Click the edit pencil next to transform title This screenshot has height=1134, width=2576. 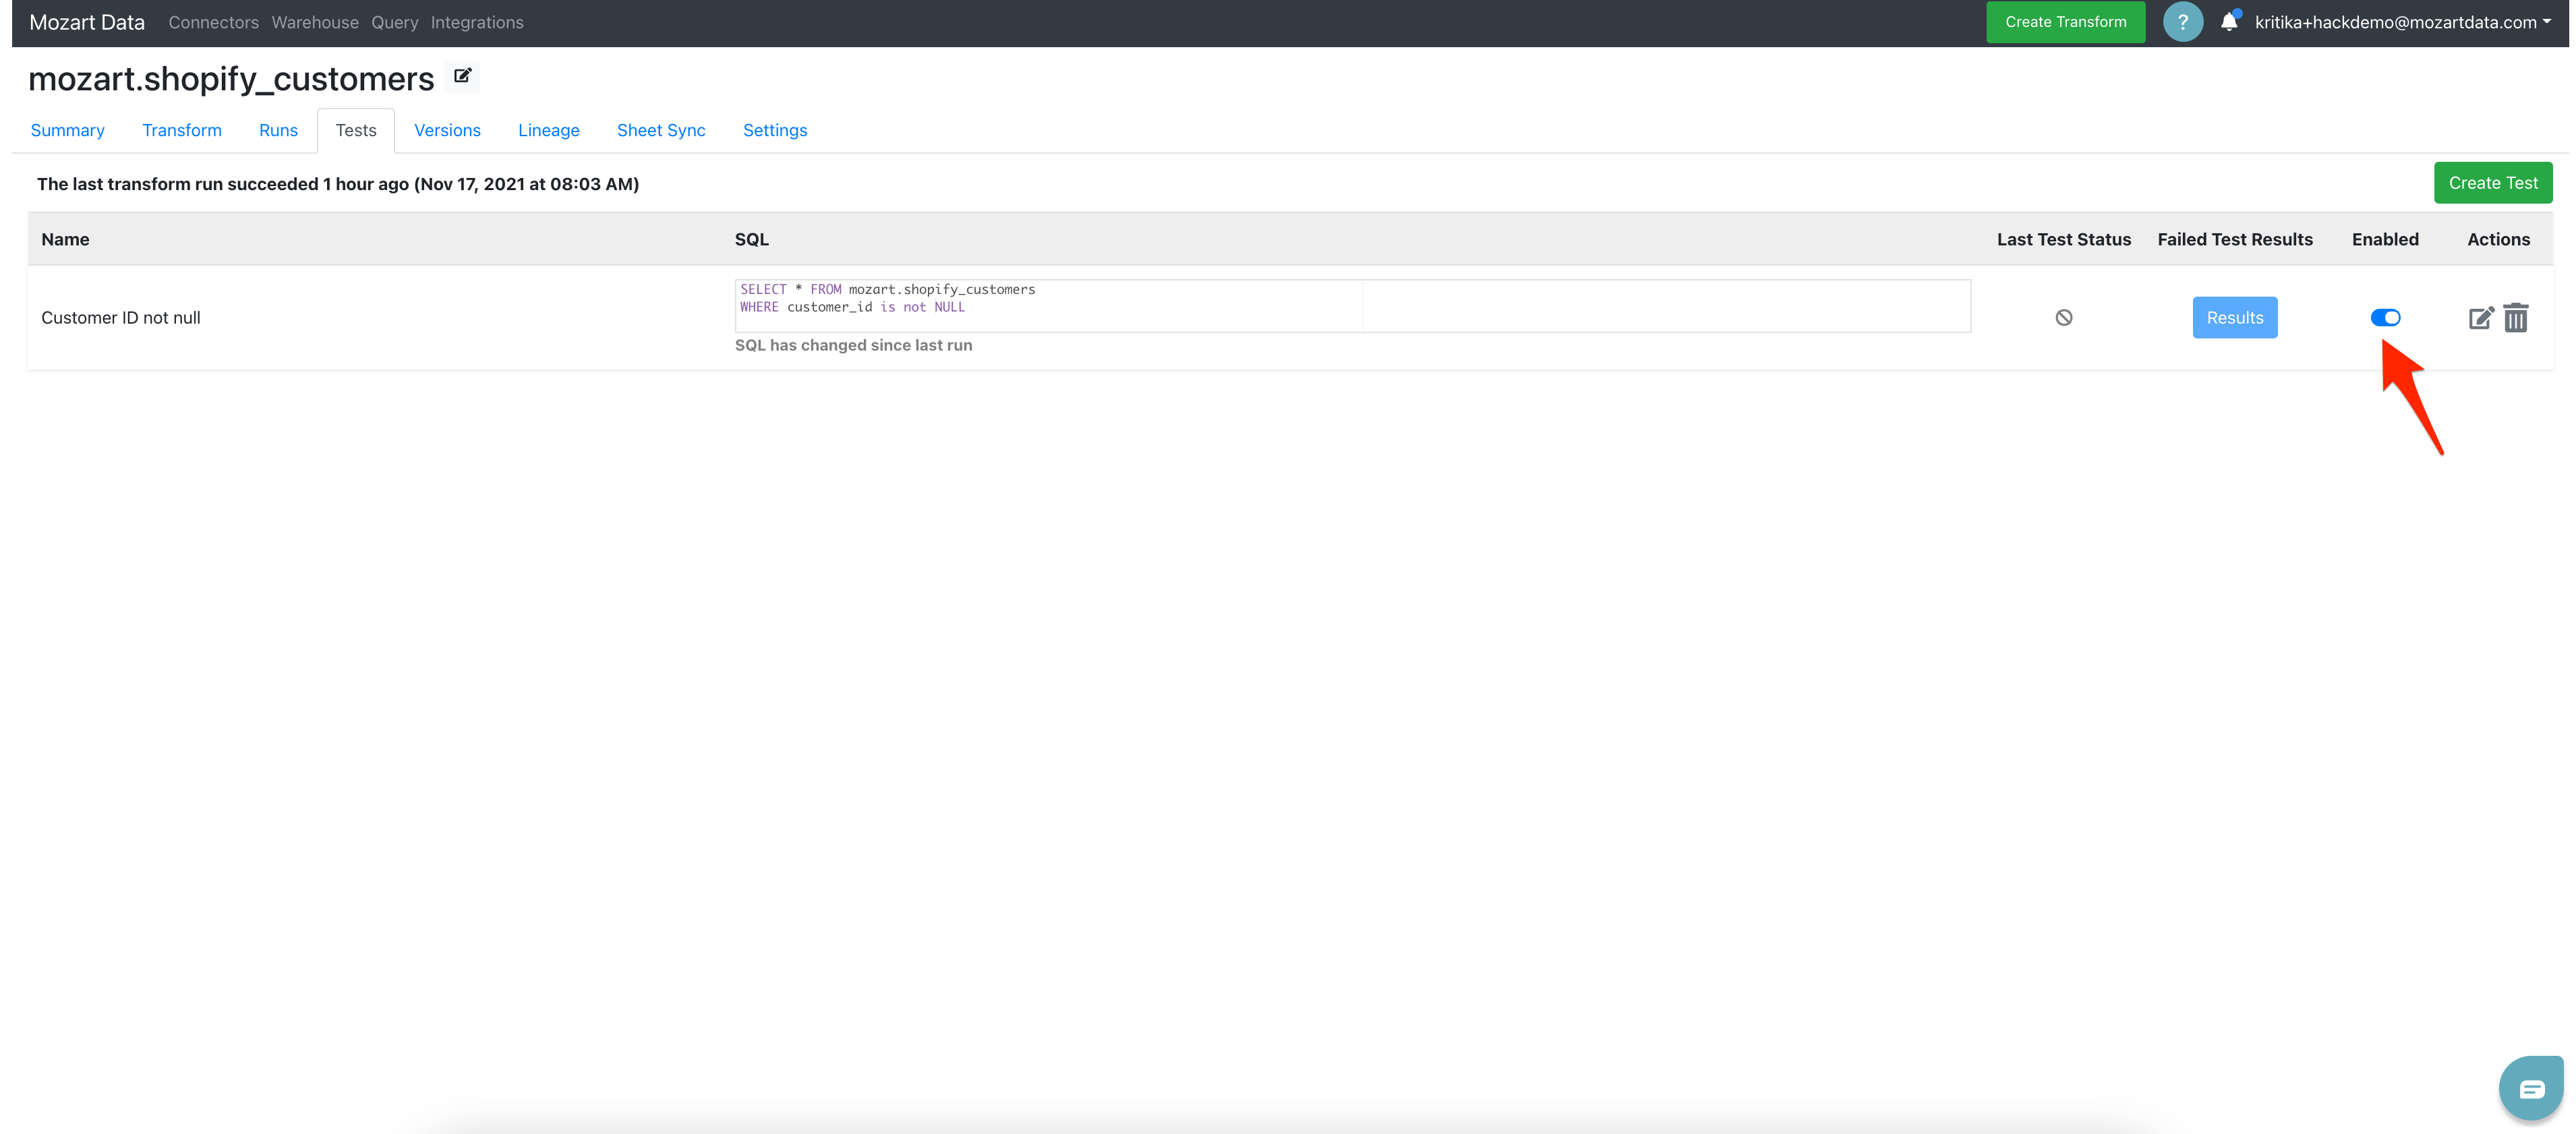click(x=462, y=76)
